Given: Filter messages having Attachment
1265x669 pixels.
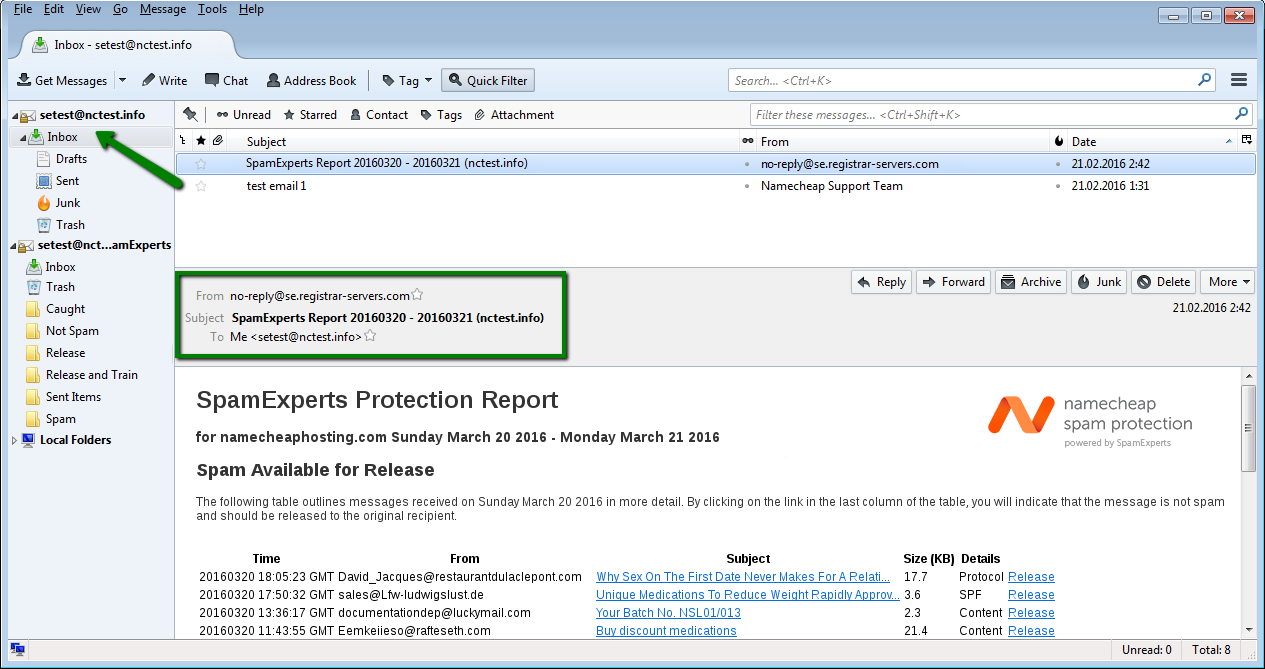Looking at the screenshot, I should tap(514, 115).
